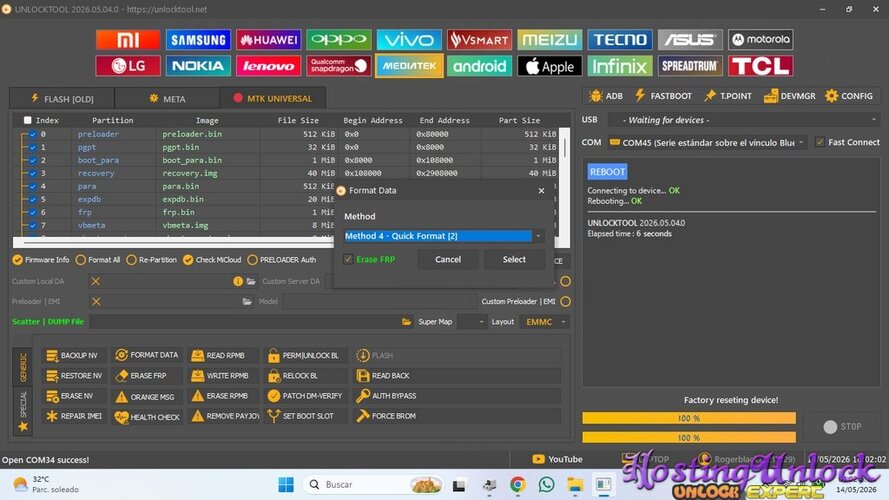Open the YouTube link in status bar

point(558,459)
